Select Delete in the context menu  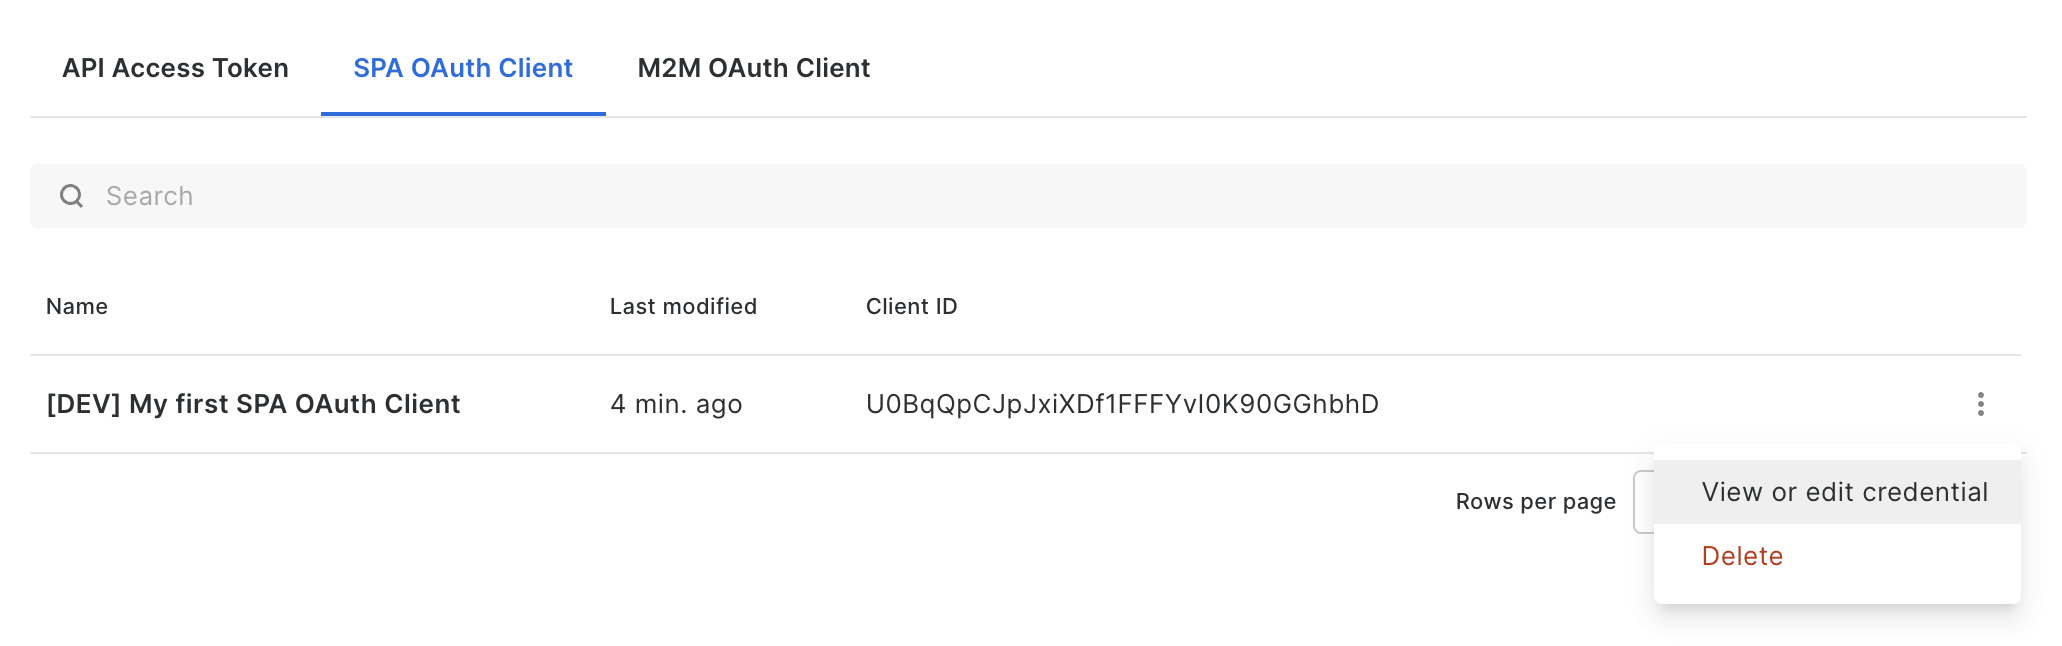point(1742,556)
